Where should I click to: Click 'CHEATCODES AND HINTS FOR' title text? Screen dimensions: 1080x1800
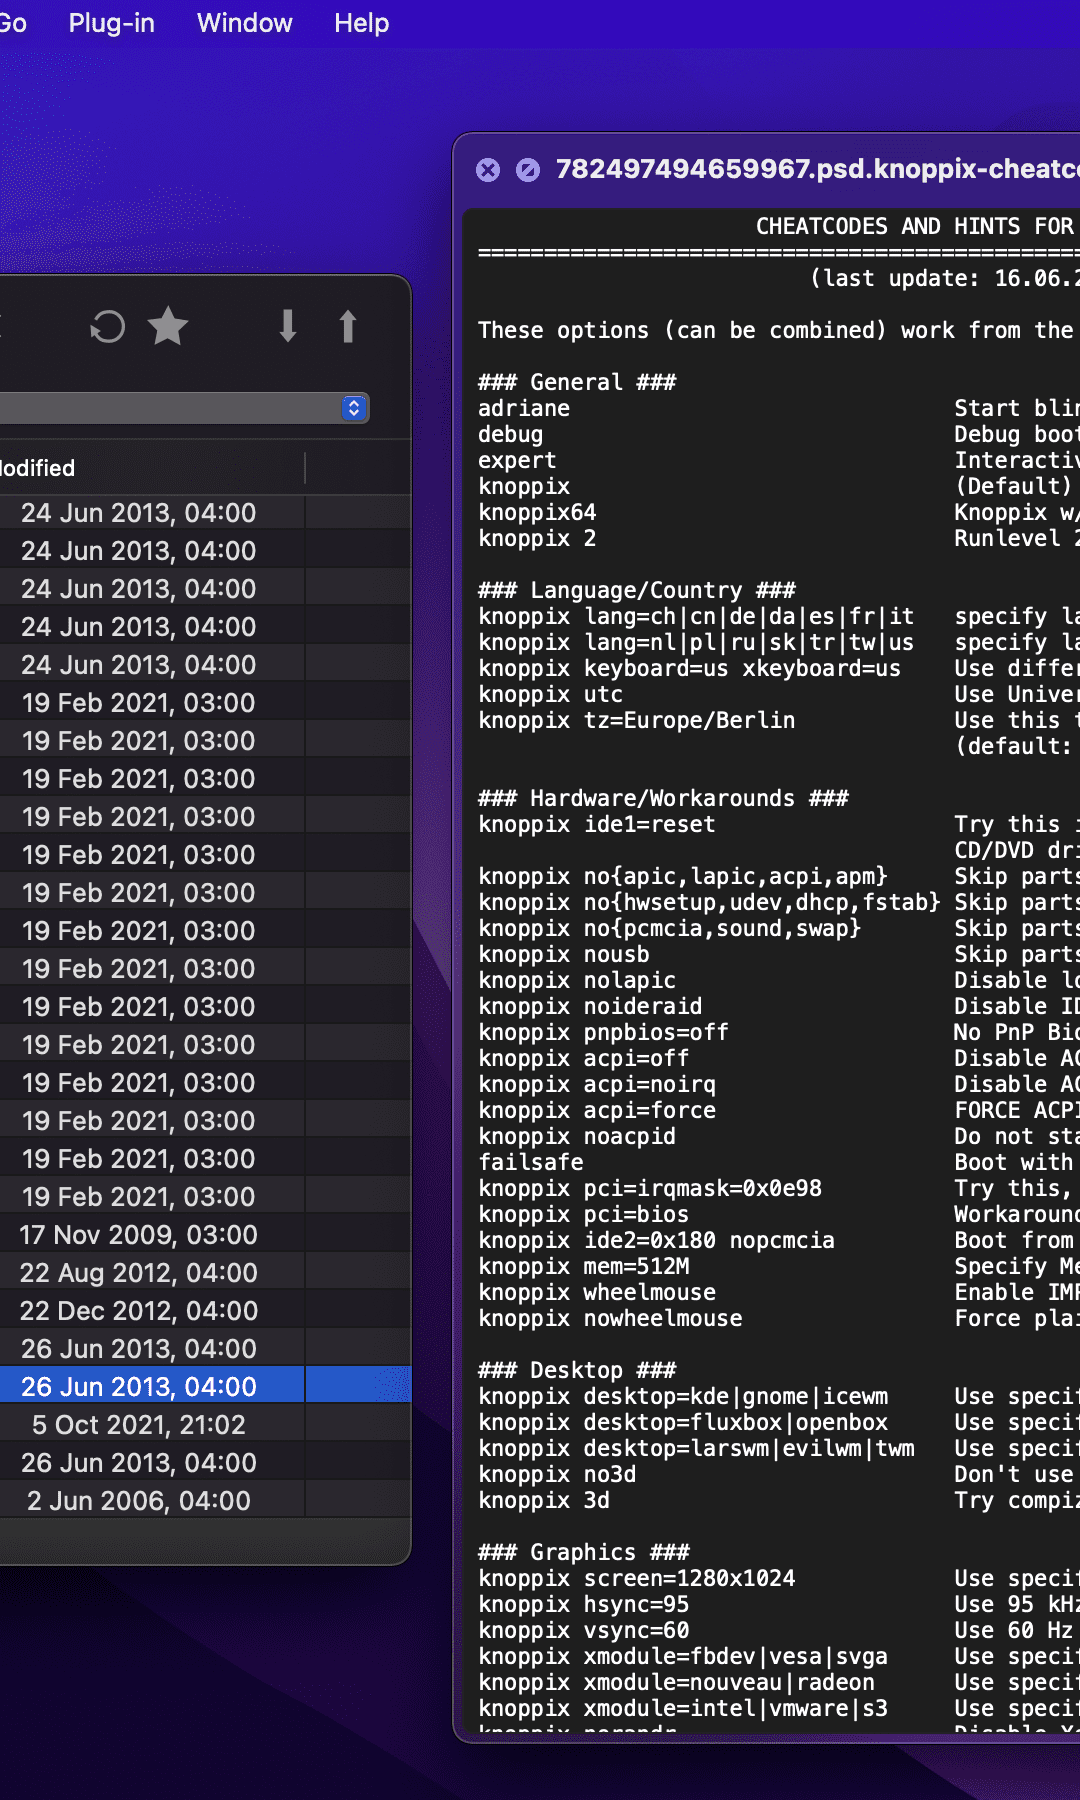tap(914, 226)
